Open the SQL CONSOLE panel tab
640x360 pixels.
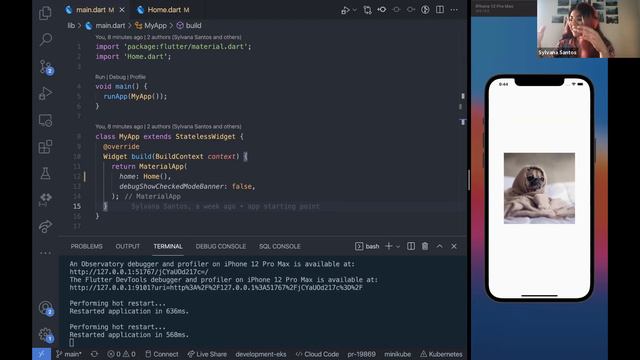click(280, 247)
